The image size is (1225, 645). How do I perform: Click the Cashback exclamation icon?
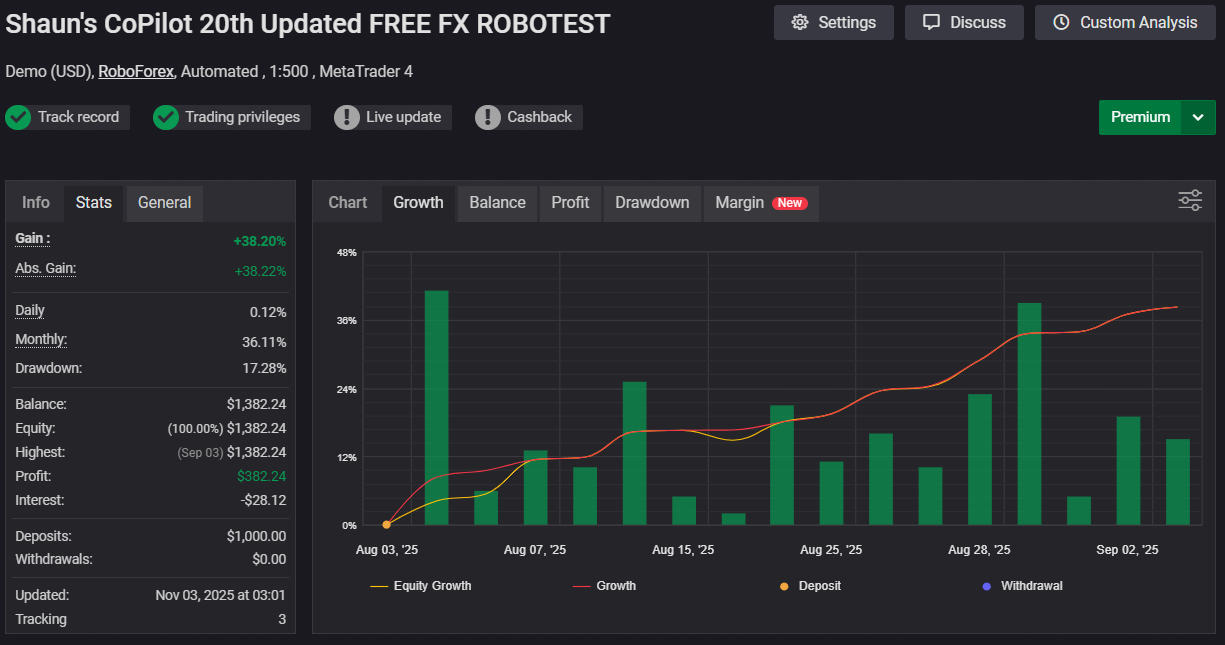tap(487, 117)
